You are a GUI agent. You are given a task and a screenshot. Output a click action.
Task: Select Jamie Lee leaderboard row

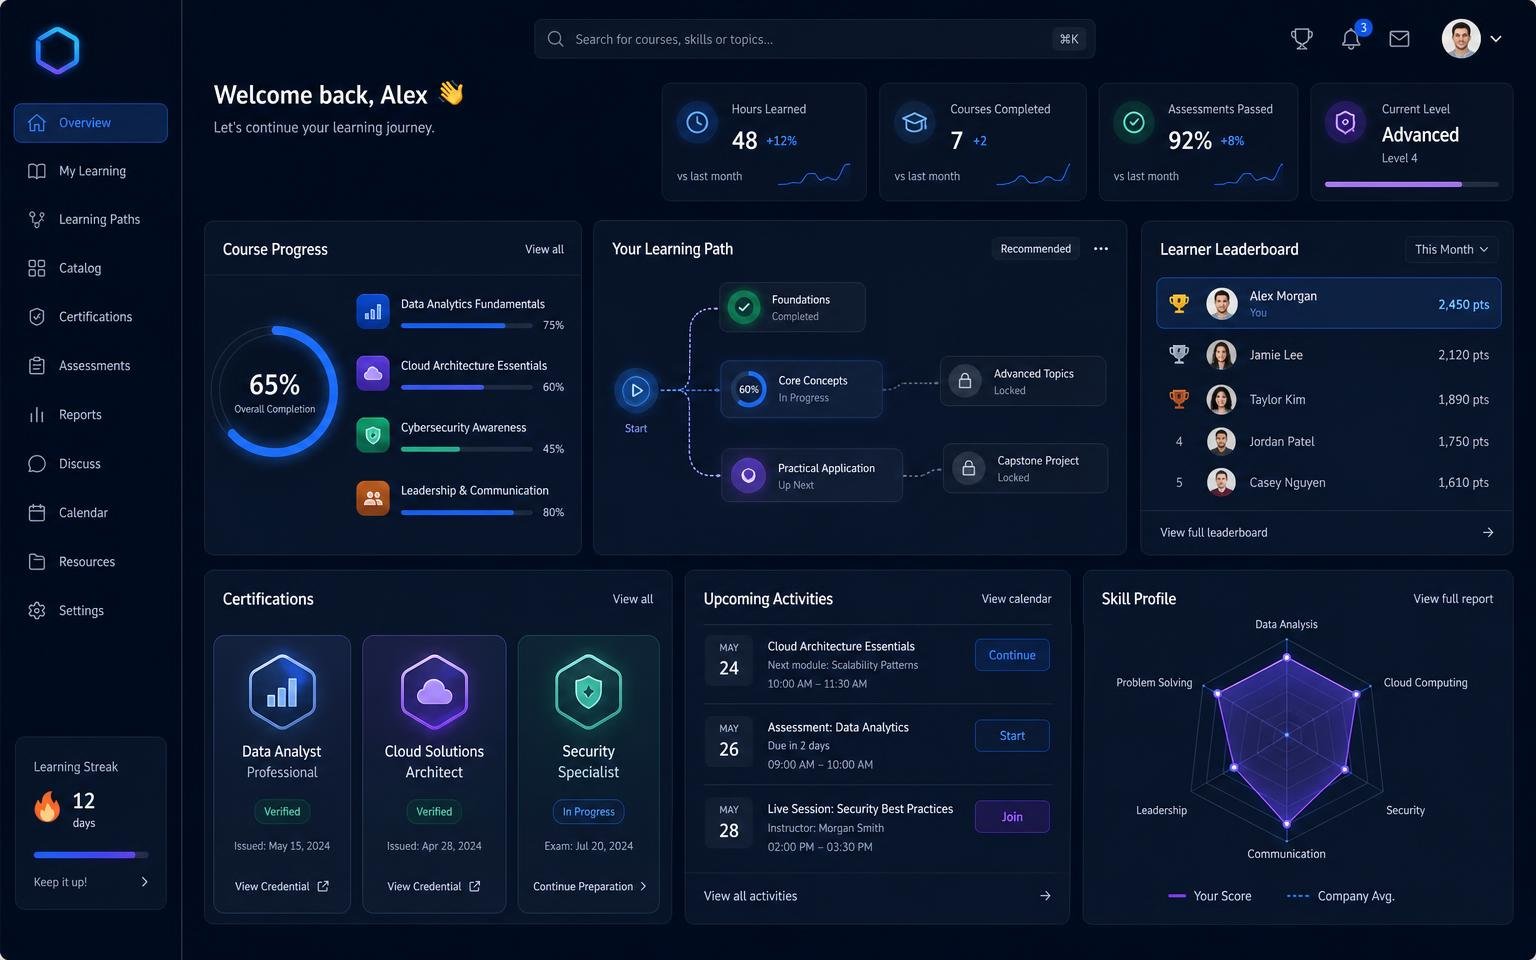point(1328,355)
